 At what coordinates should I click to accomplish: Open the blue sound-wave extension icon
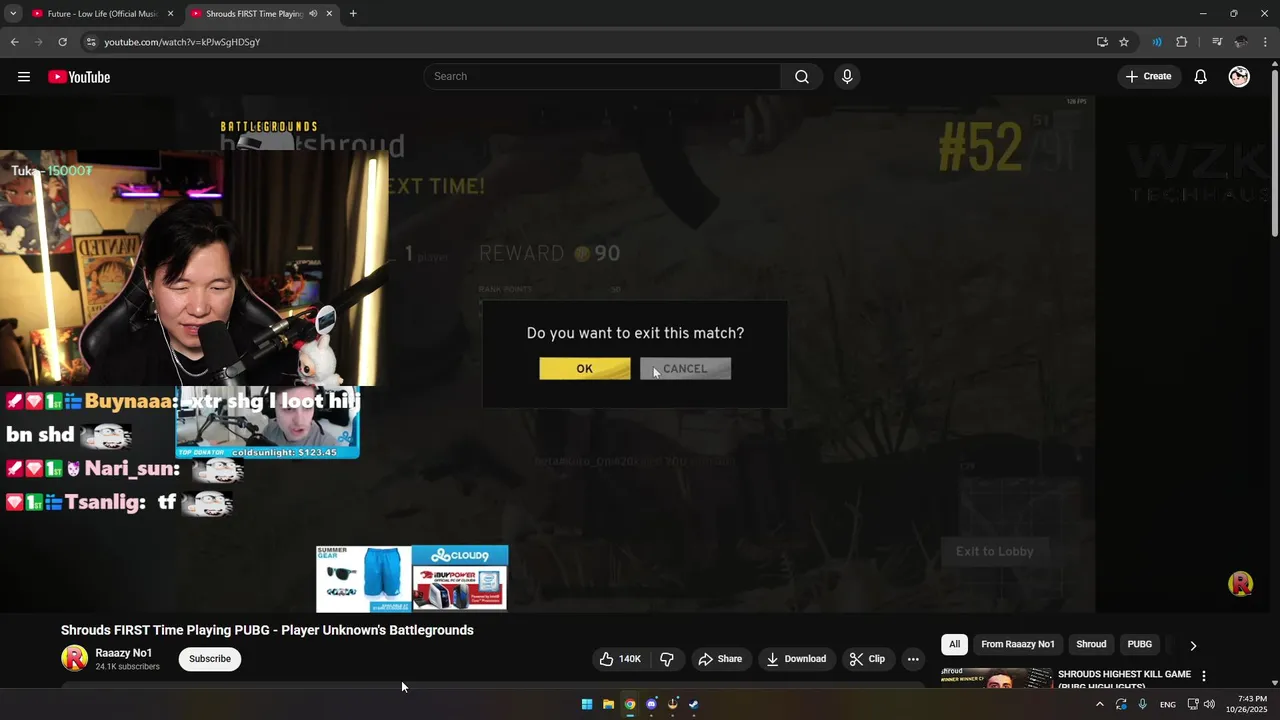(1157, 42)
